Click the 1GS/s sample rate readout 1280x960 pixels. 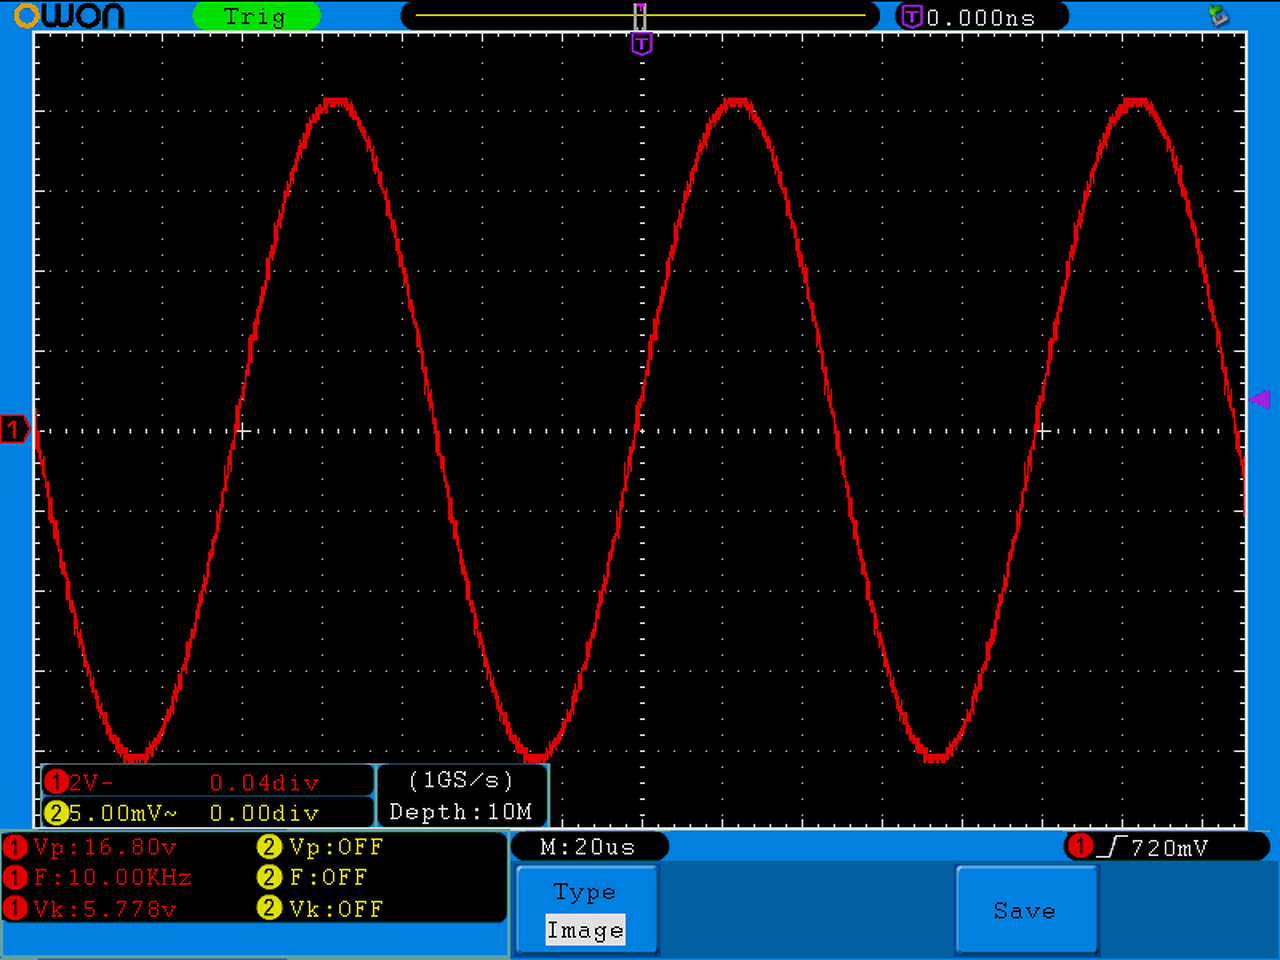[461, 780]
